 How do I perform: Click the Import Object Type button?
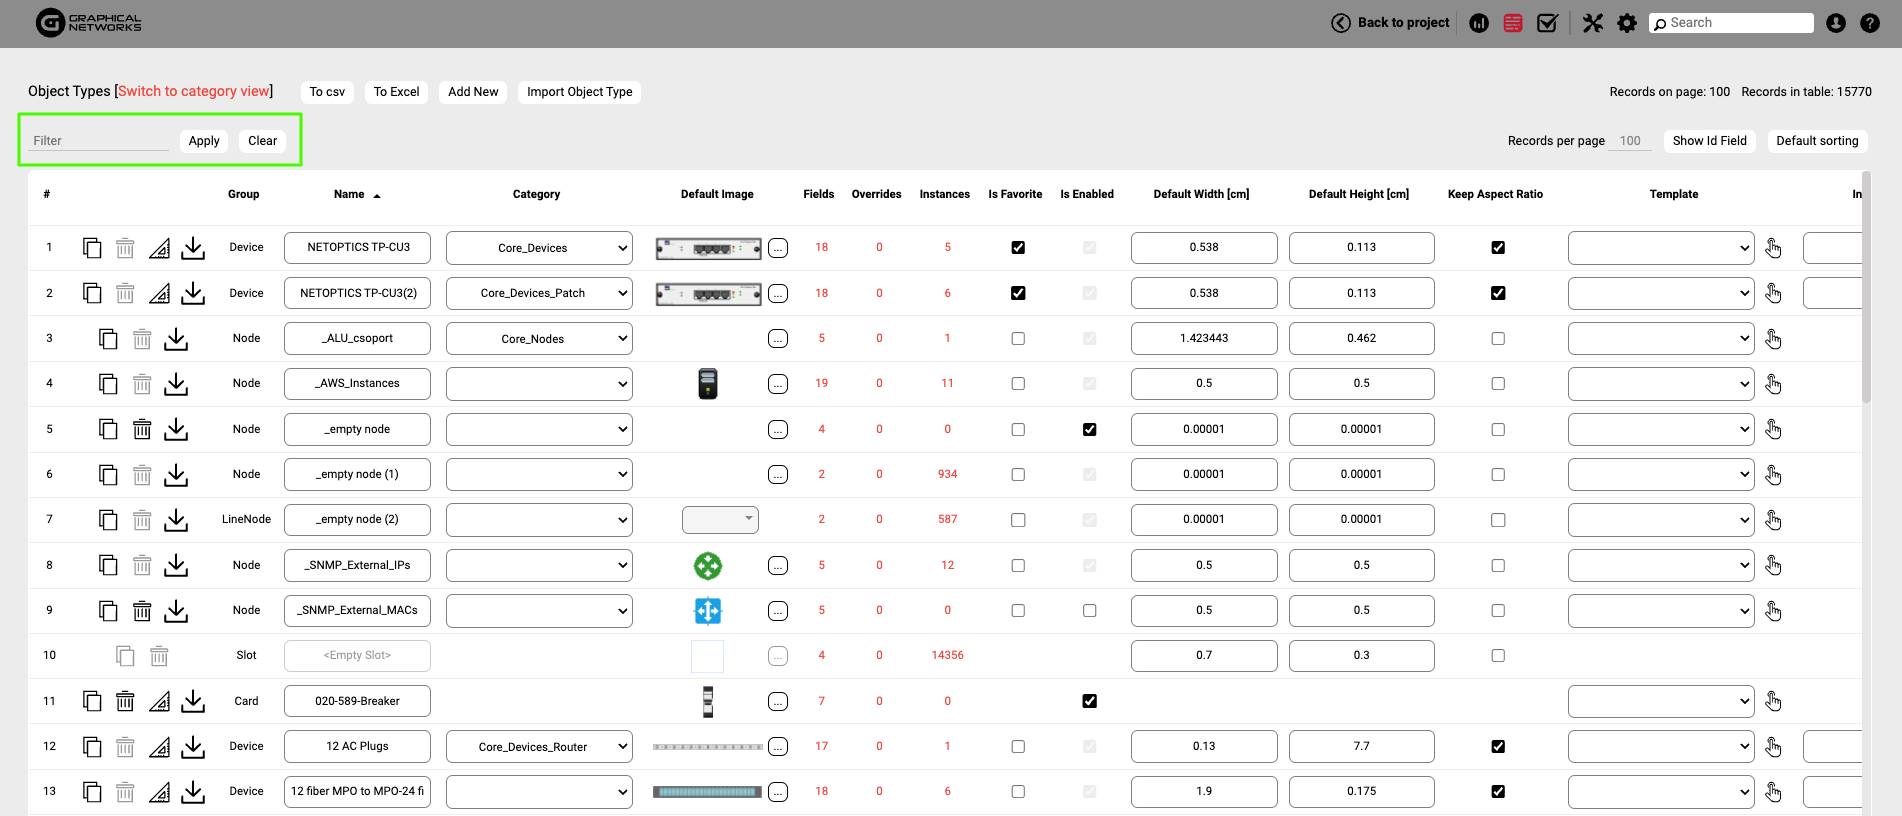click(579, 92)
